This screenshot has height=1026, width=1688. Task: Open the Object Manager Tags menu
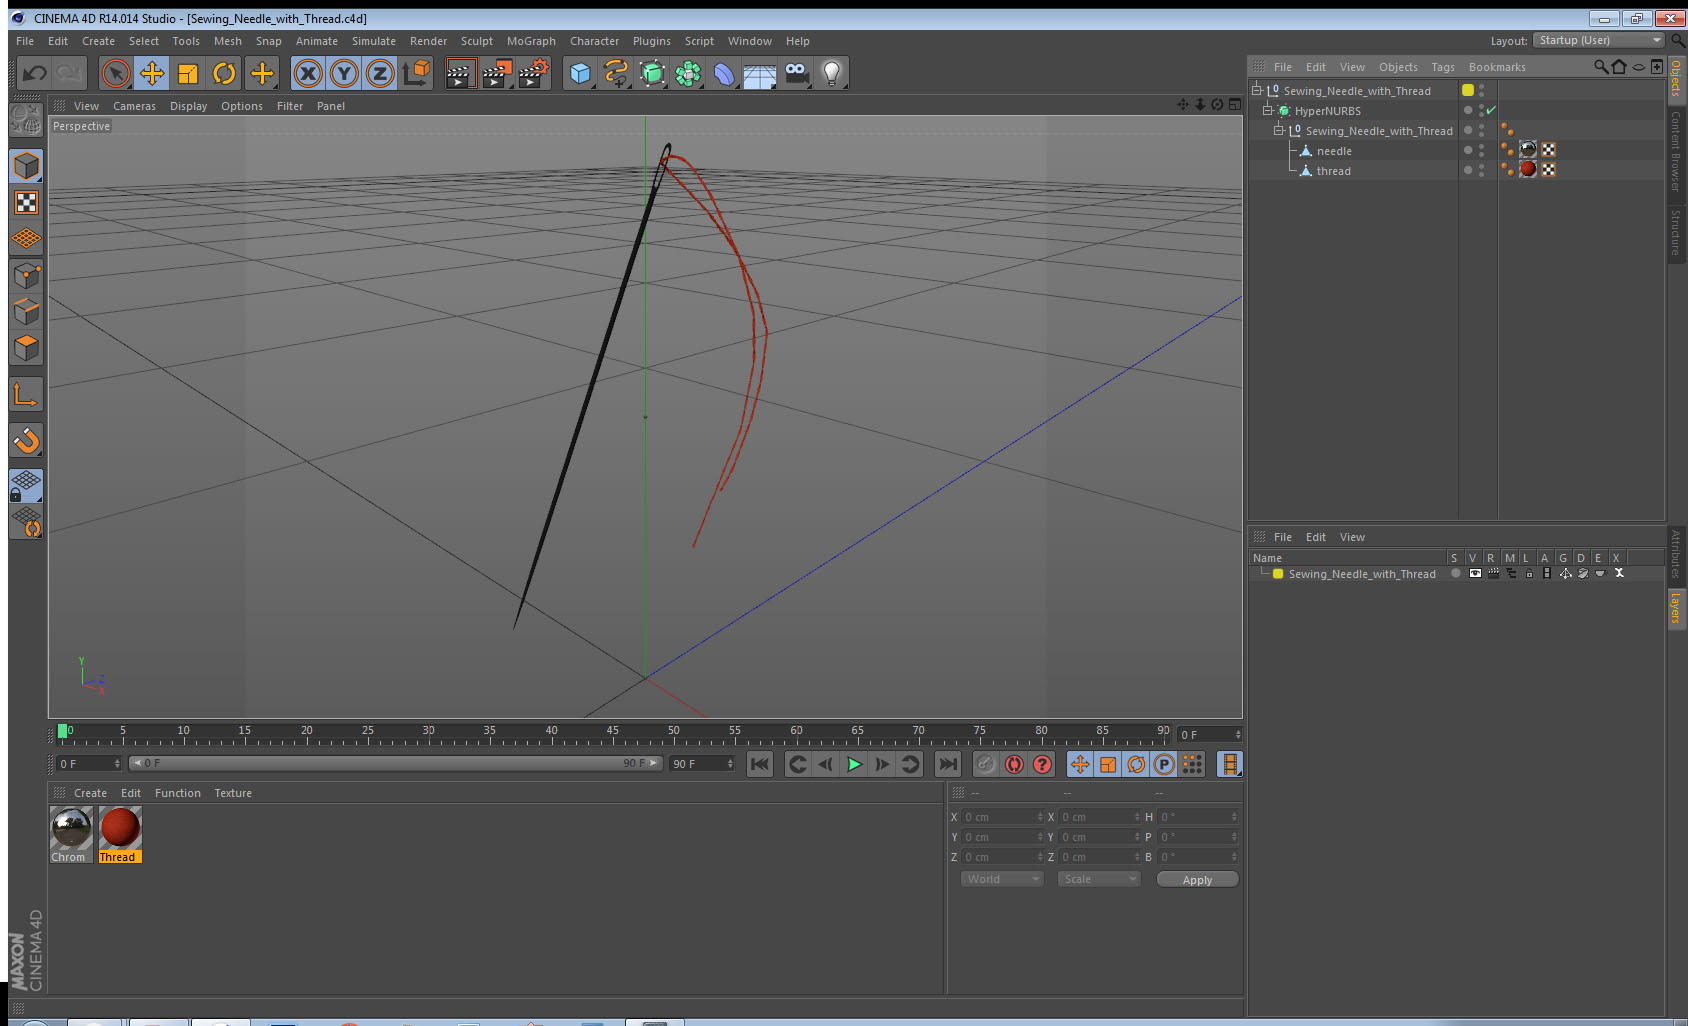[1443, 67]
